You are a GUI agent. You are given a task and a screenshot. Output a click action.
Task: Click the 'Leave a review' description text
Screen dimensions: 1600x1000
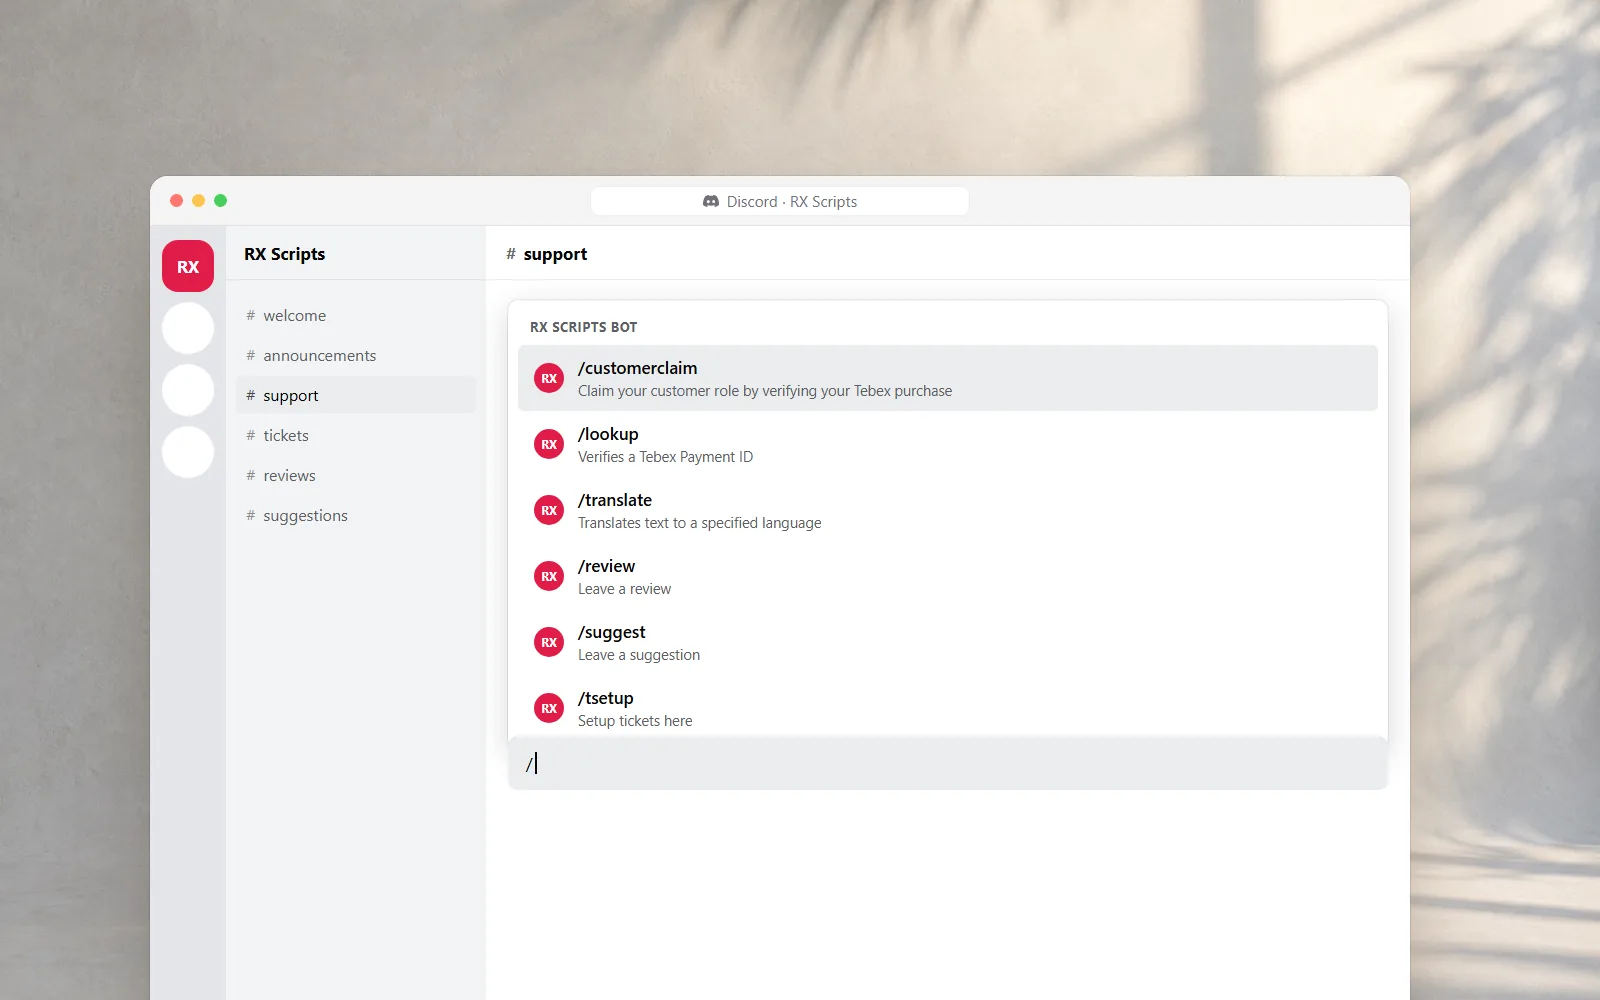tap(624, 589)
